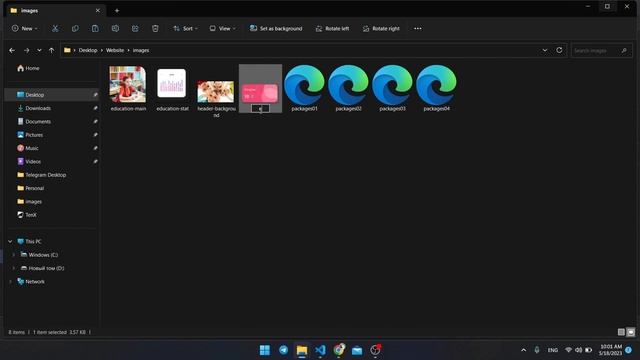Open Telegram from taskbar
640x360 pixels.
click(x=283, y=350)
